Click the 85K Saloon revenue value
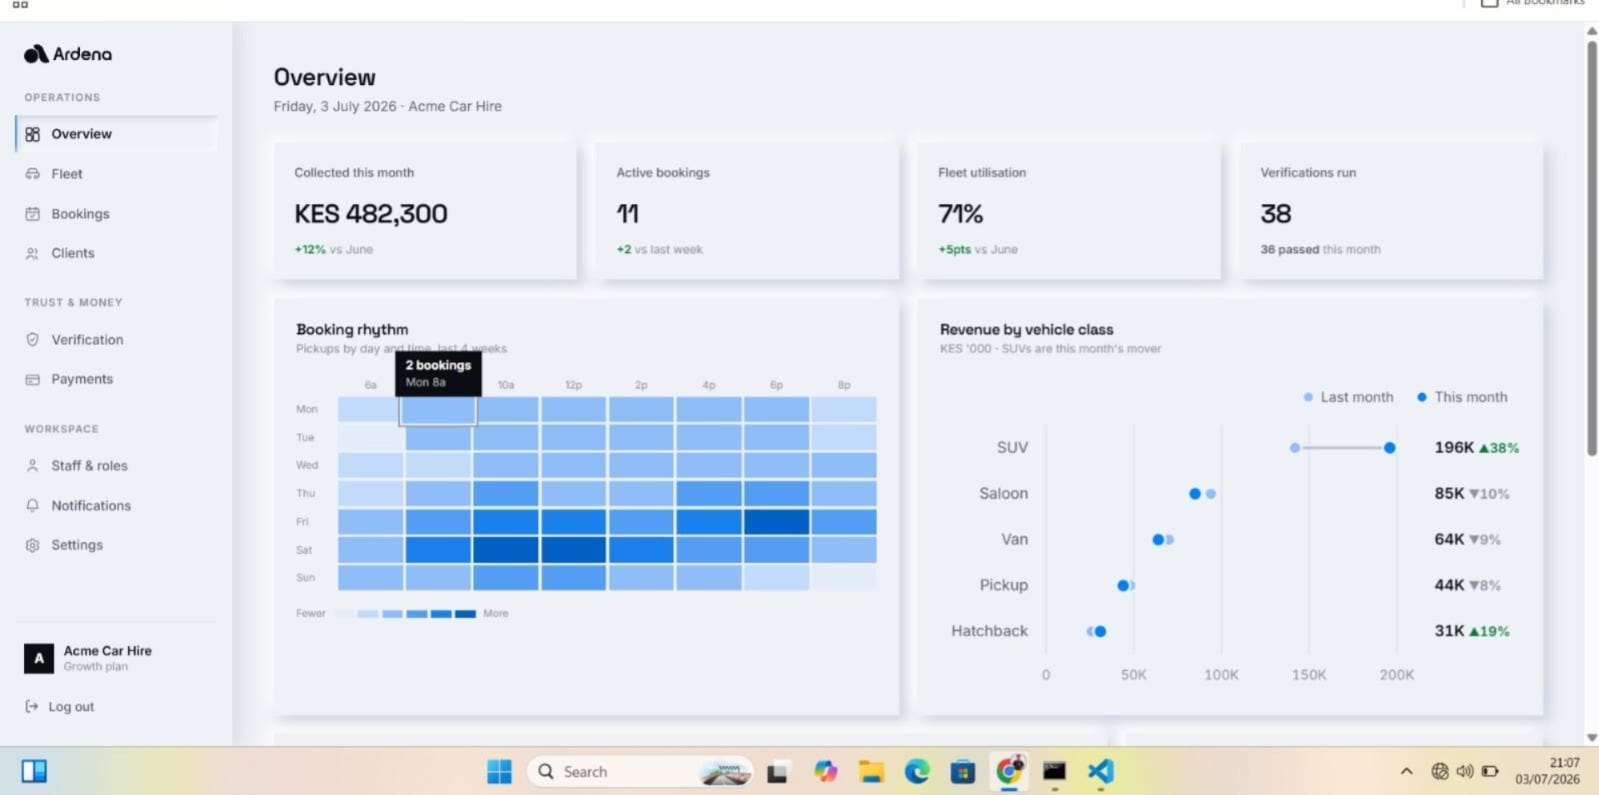The width and height of the screenshot is (1599, 795). coord(1449,494)
